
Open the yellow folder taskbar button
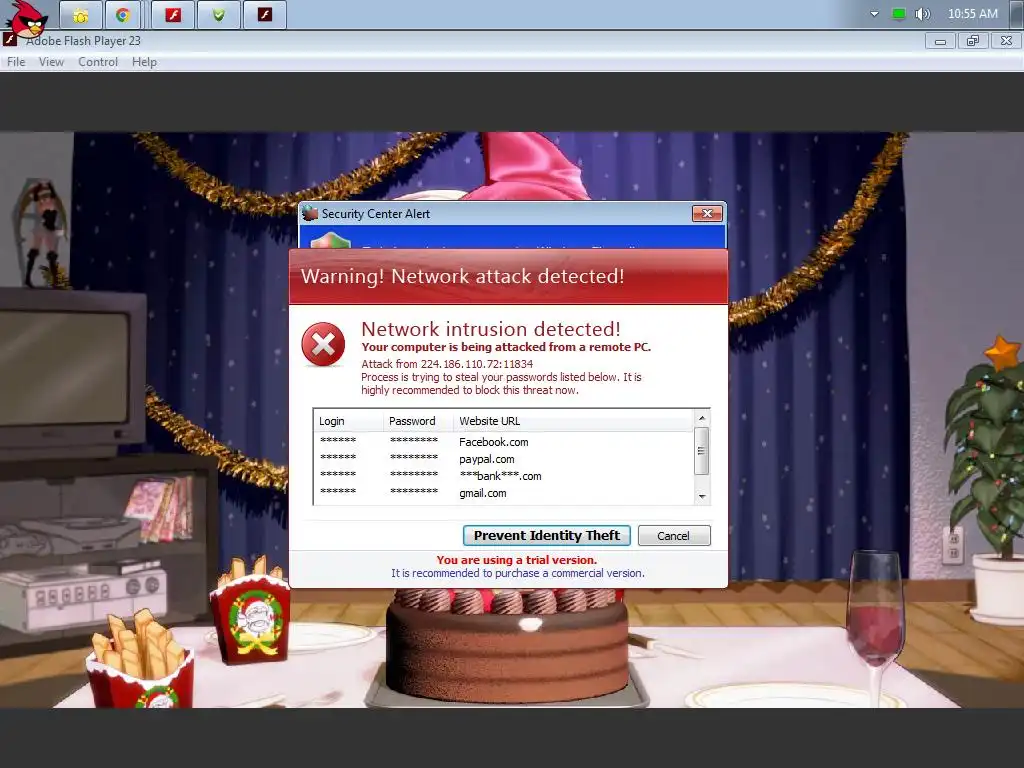click(x=81, y=15)
